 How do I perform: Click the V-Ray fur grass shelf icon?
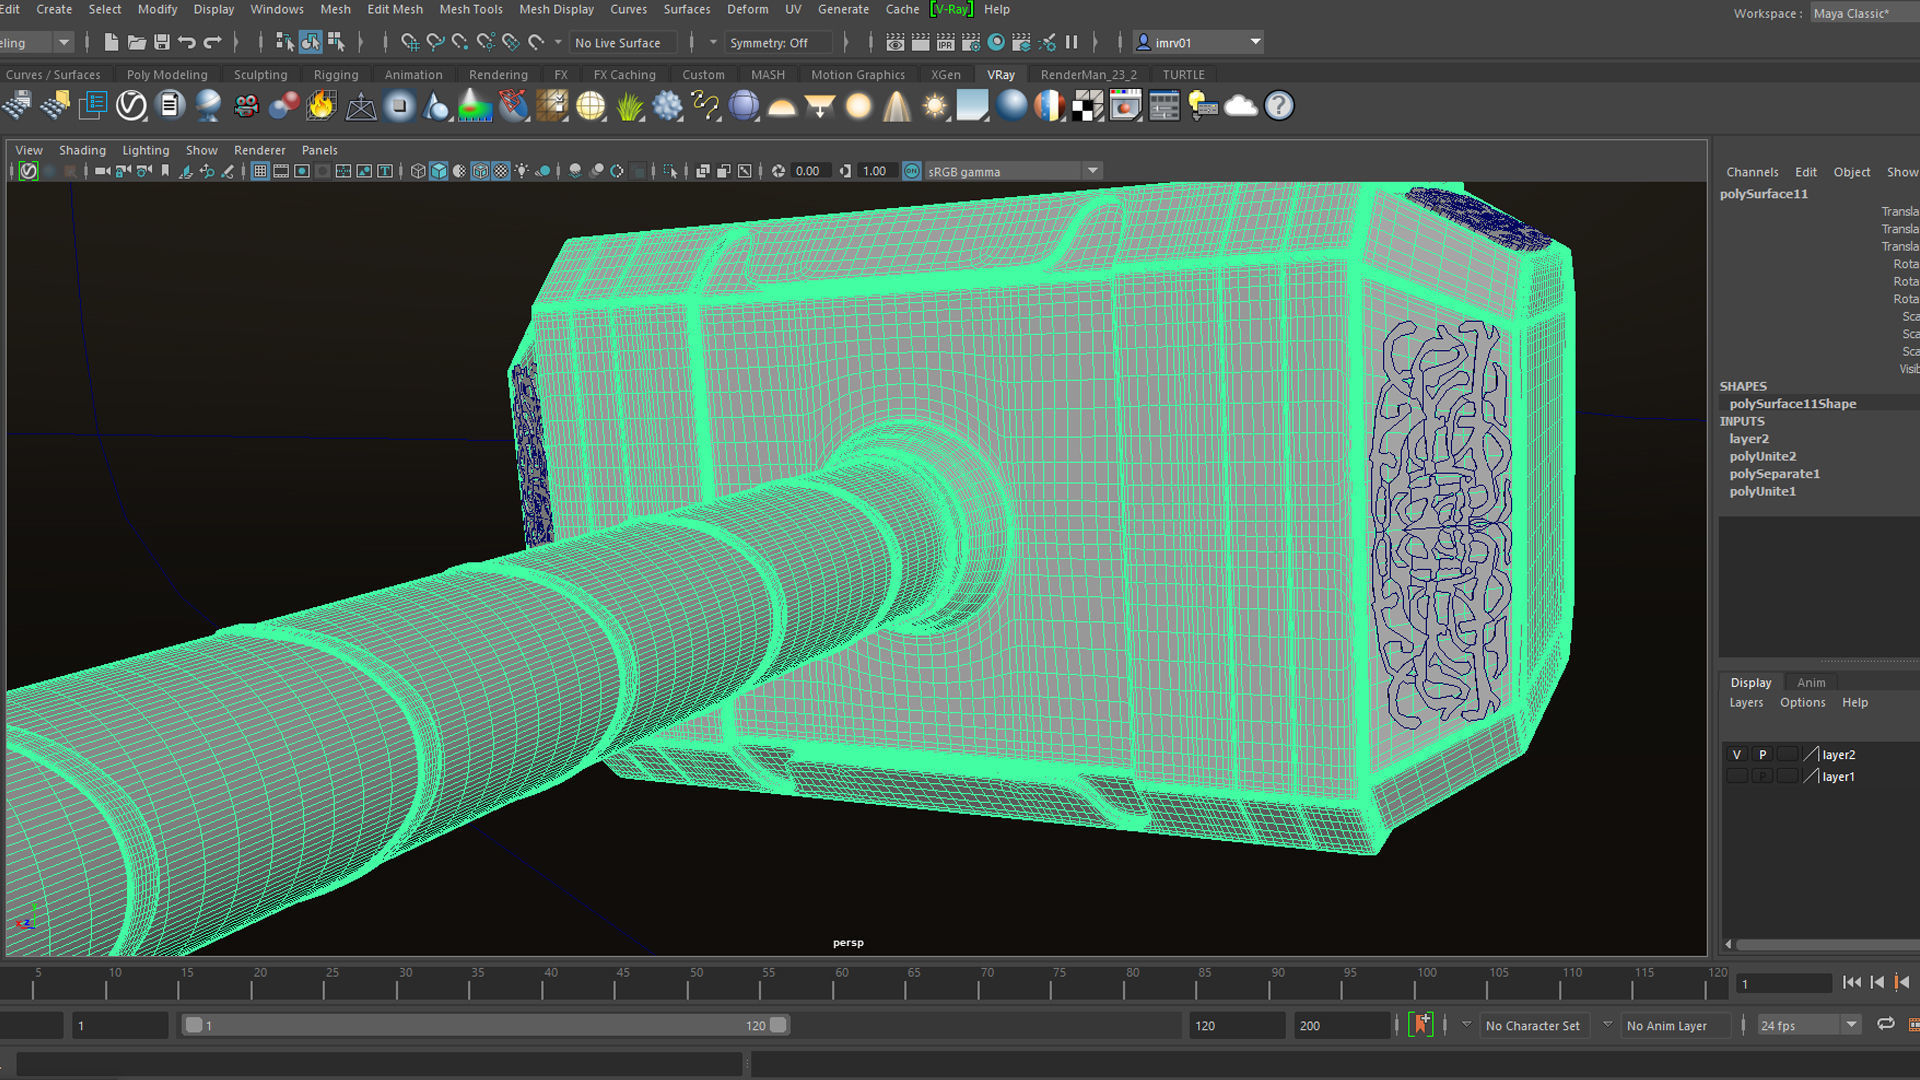(x=630, y=105)
